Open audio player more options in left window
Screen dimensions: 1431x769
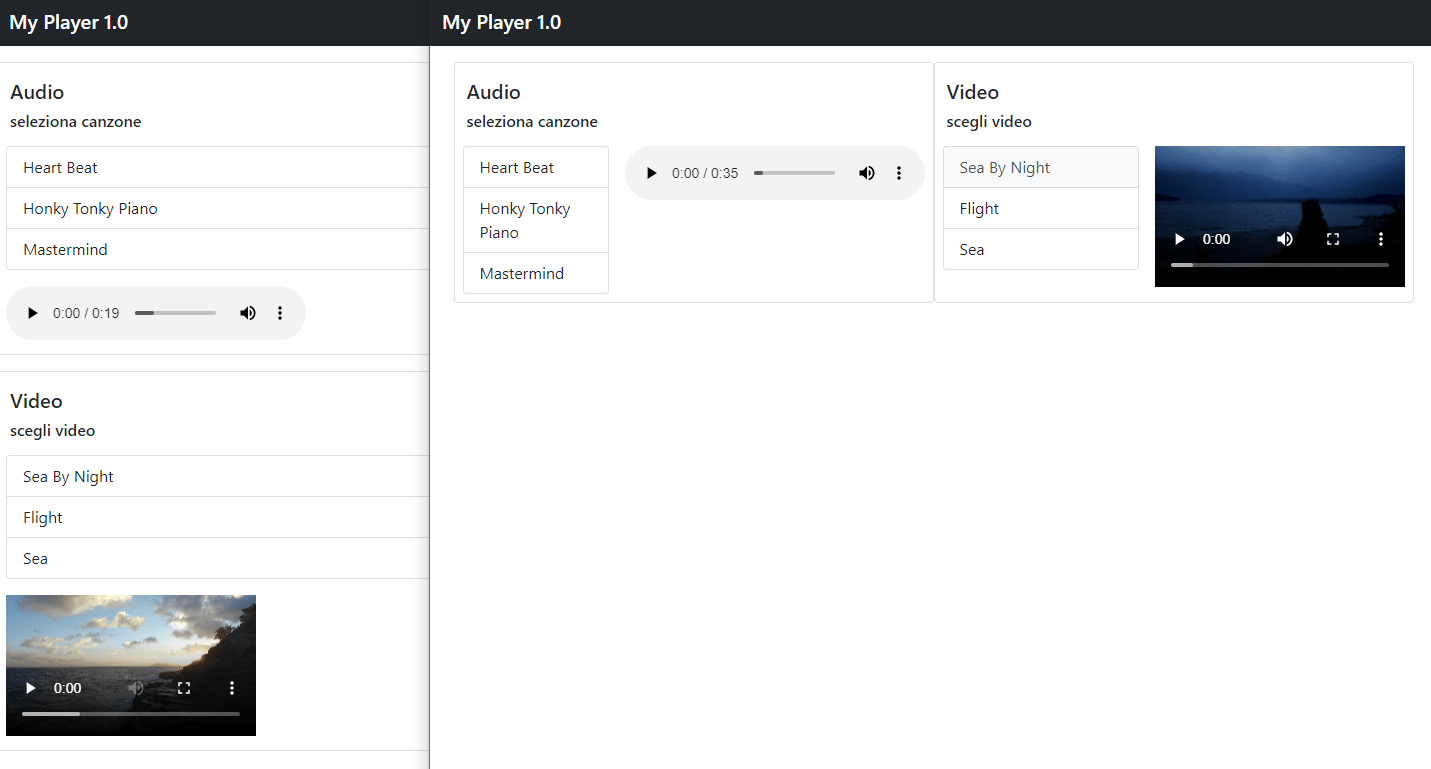[x=280, y=313]
